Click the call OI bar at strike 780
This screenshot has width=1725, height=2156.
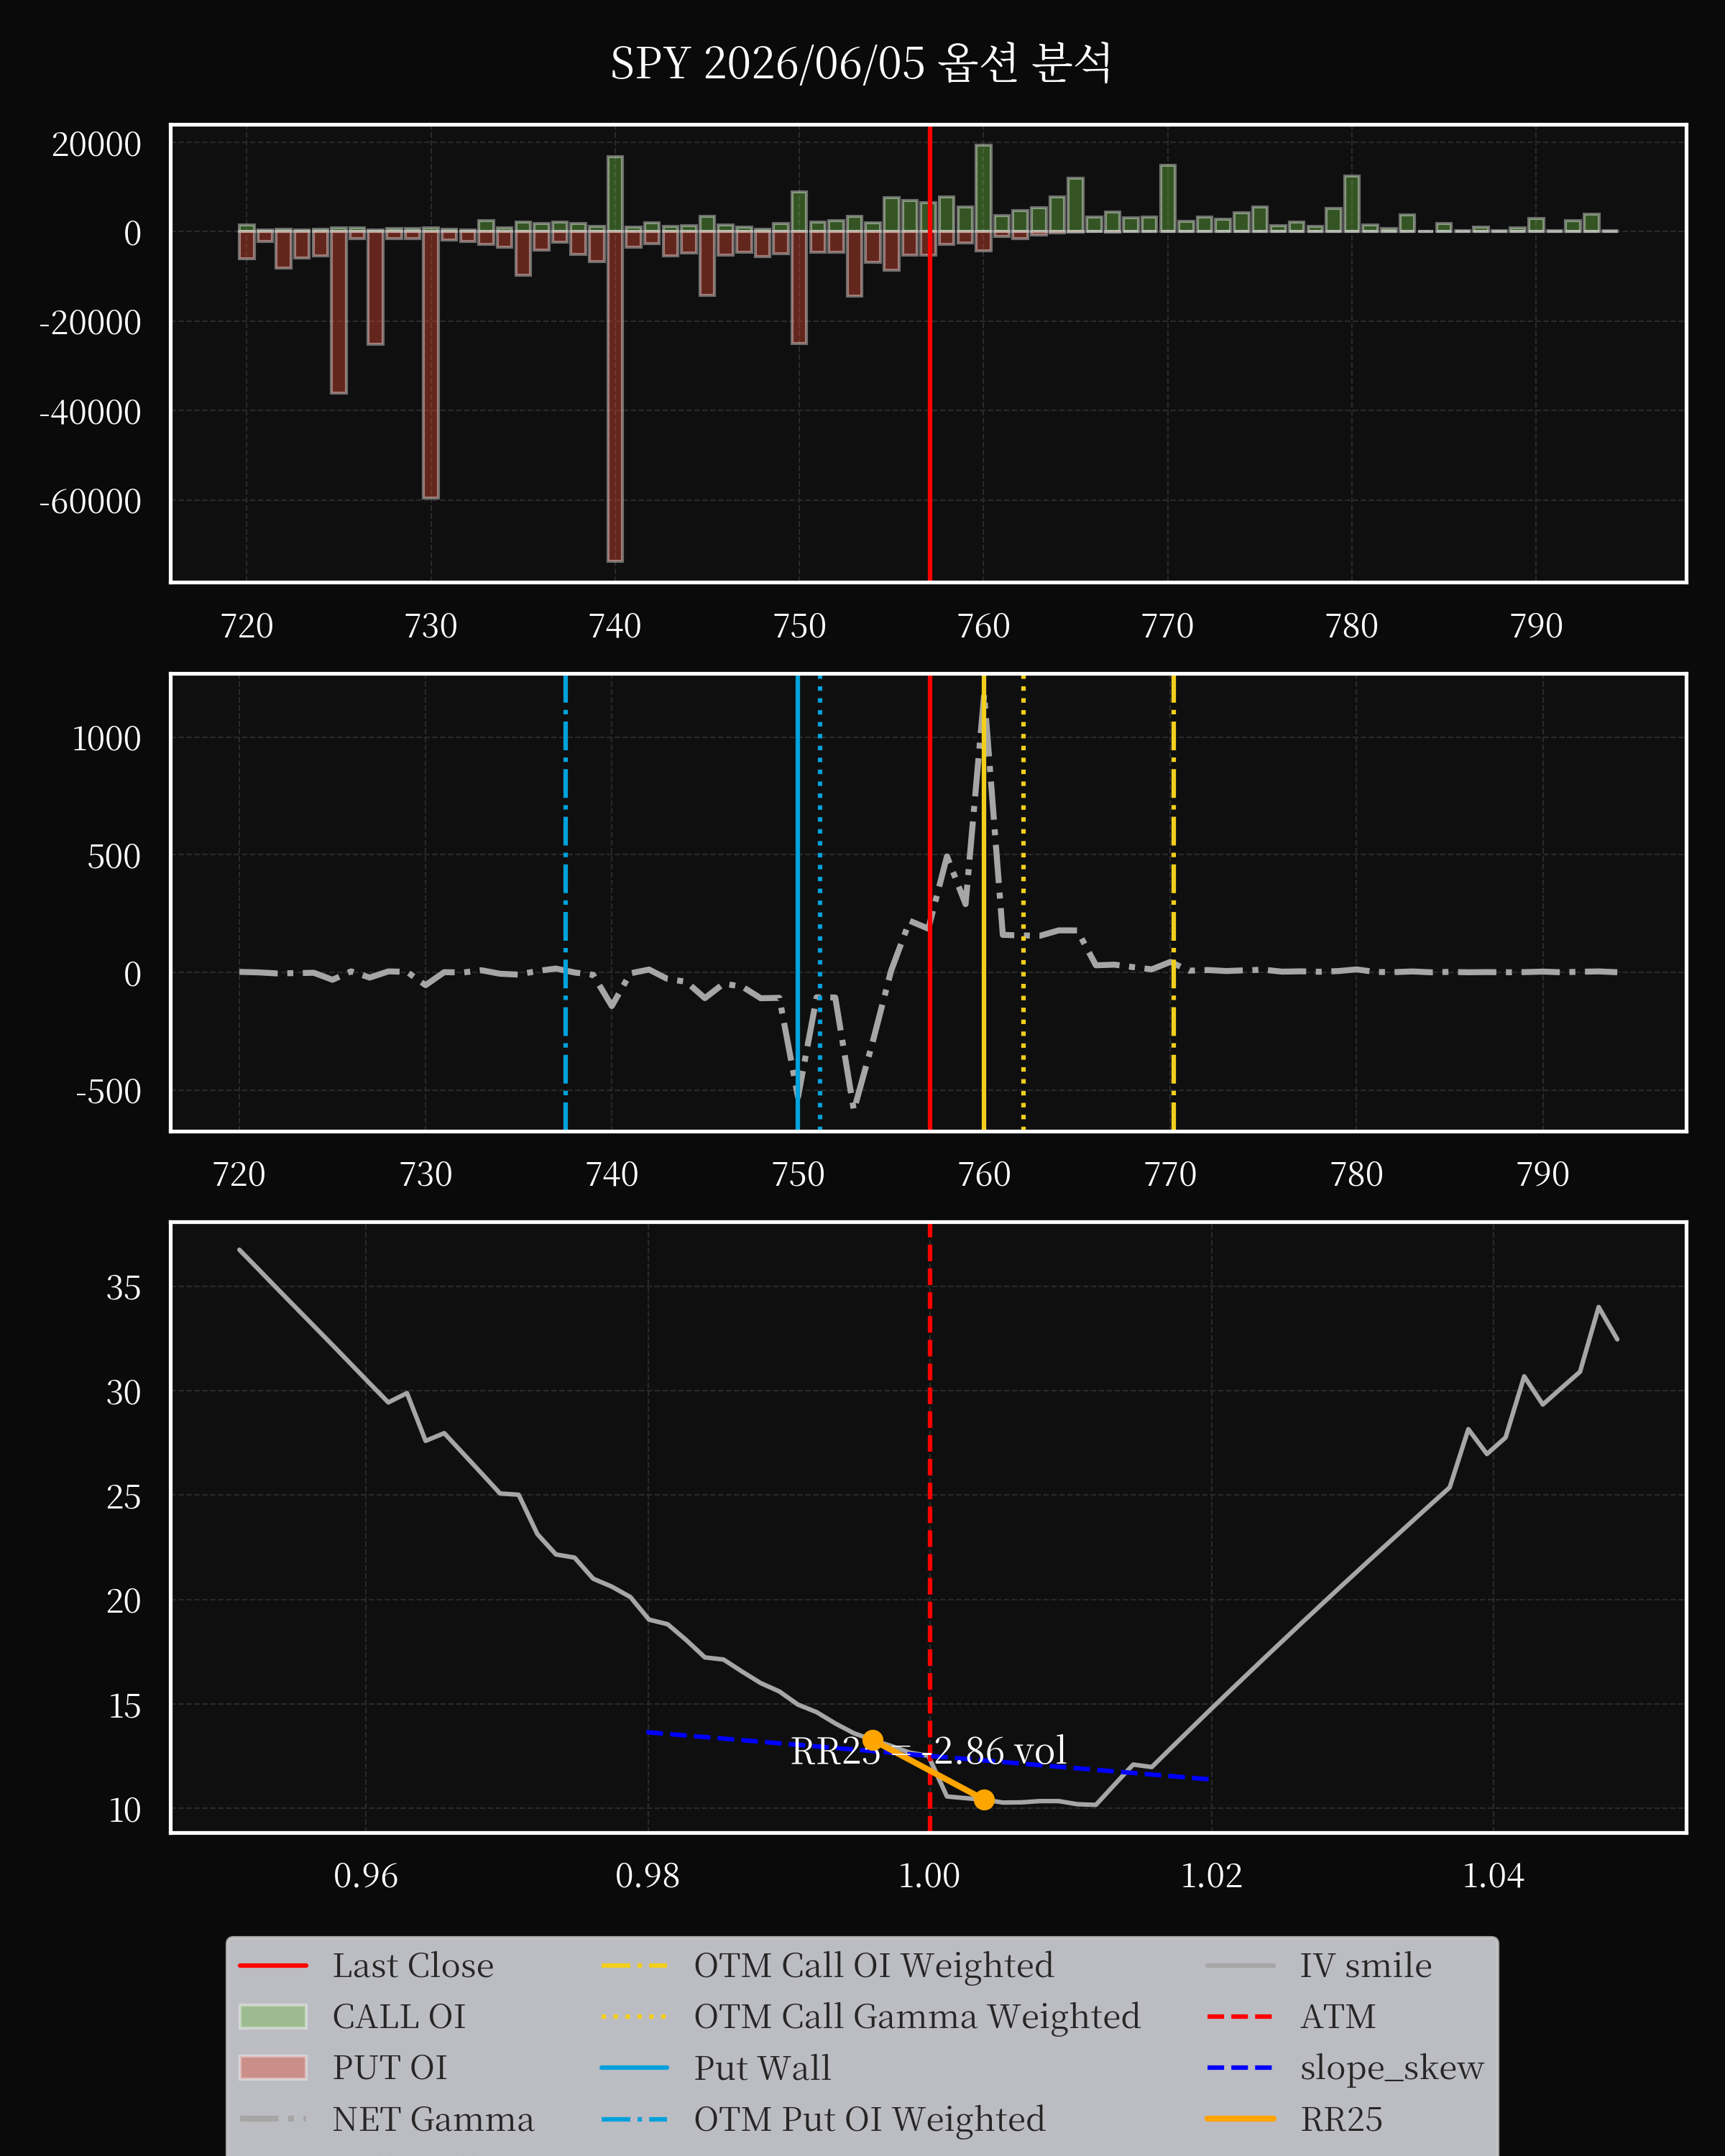coord(1352,204)
